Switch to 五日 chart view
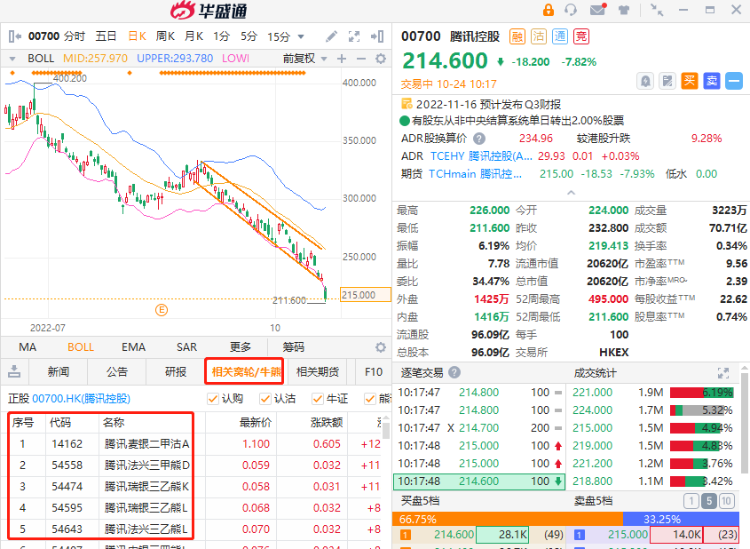Viewport: 750px width, 549px height. click(106, 36)
